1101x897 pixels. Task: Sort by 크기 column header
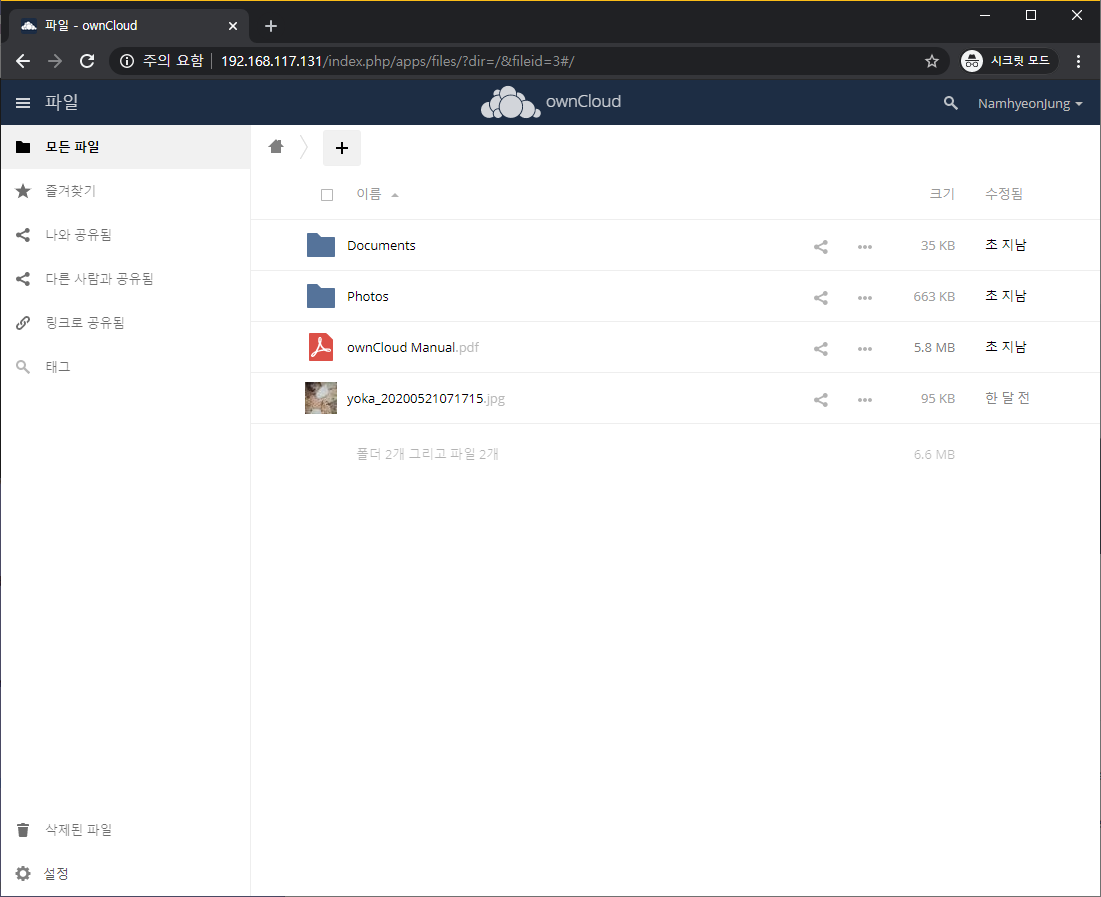(942, 194)
